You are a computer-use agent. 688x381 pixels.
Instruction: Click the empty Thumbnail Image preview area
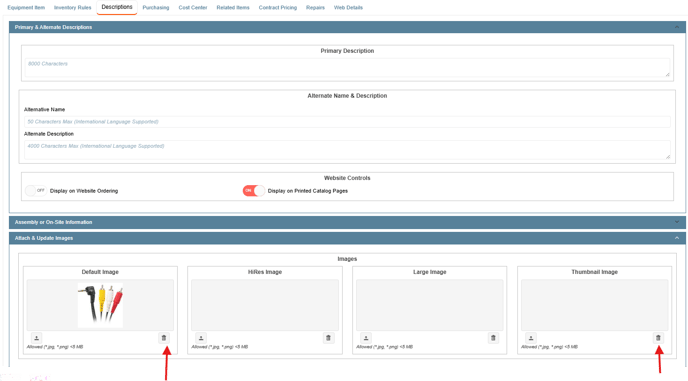click(595, 305)
